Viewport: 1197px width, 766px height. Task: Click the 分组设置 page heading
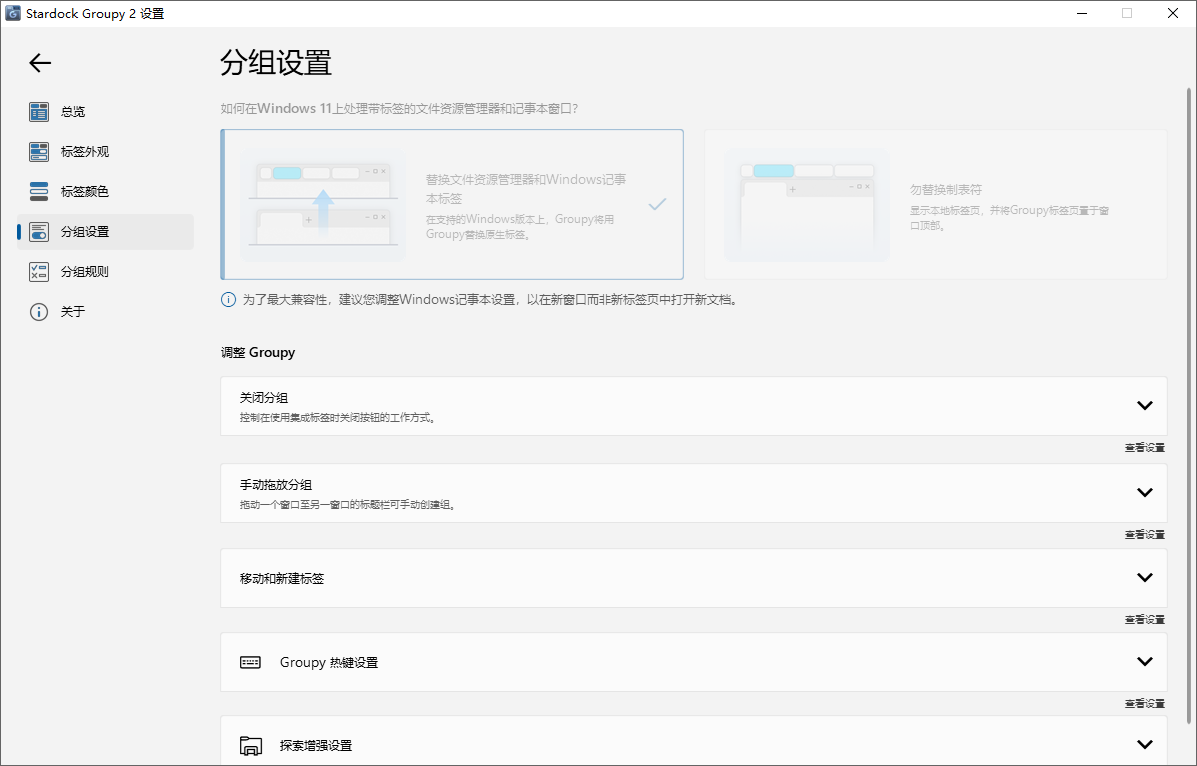click(x=276, y=63)
